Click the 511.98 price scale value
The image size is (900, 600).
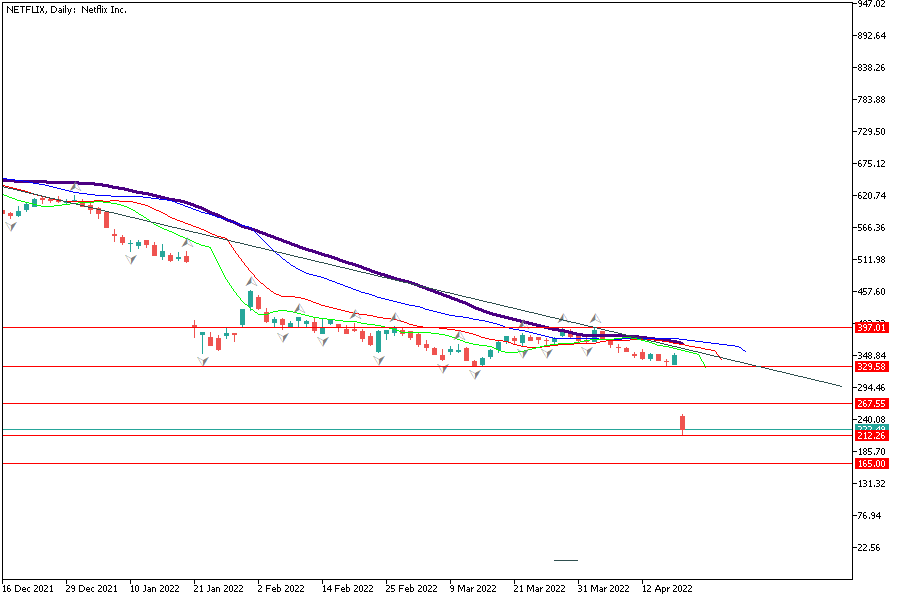click(x=871, y=260)
